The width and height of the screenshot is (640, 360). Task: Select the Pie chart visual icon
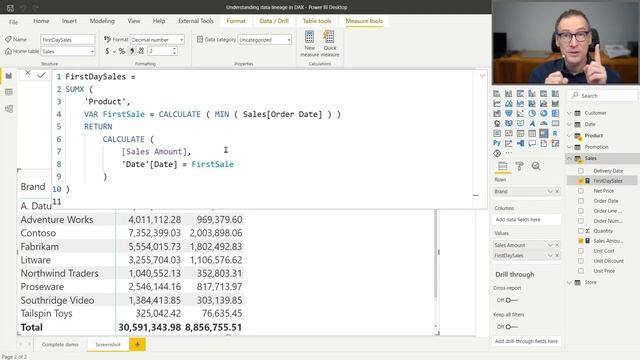[532, 113]
